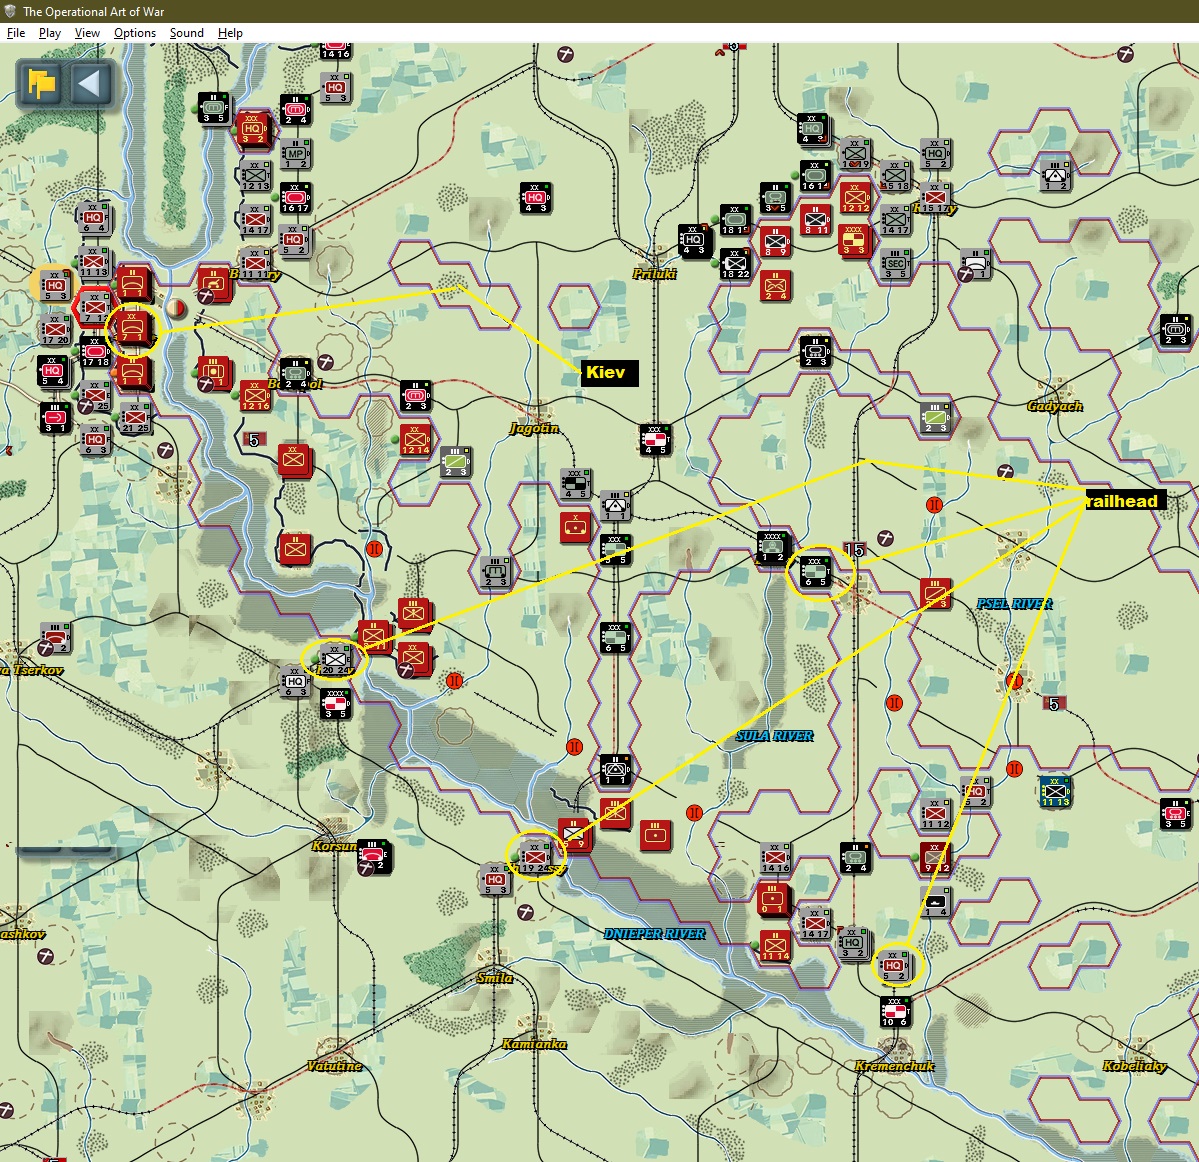Viewport: 1199px width, 1162px height.
Task: Select the red counter 8 11
Action: [815, 219]
